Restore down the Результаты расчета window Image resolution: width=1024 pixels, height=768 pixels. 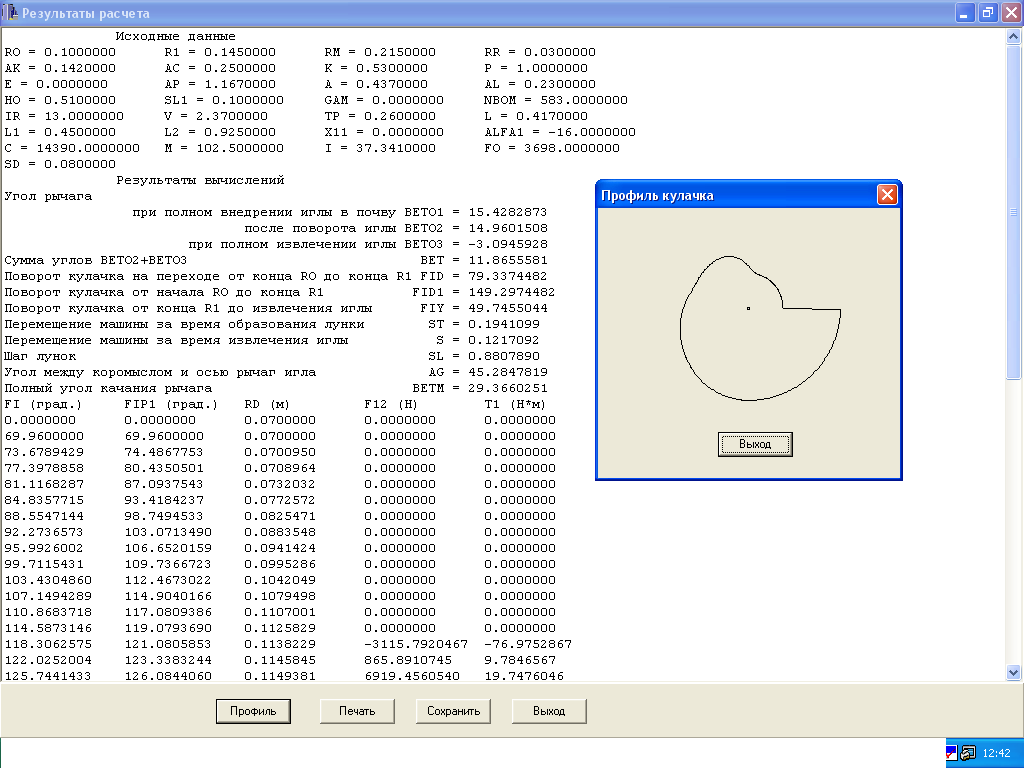tap(987, 13)
